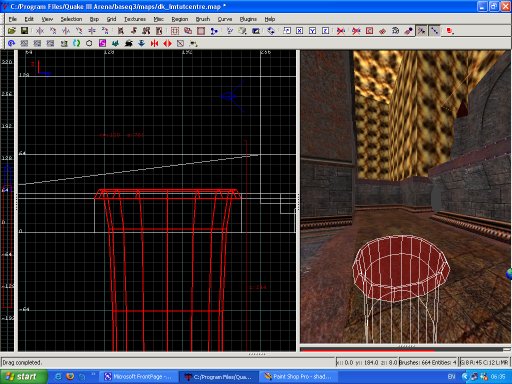Open the Selection menu
This screenshot has width=512, height=384.
click(x=71, y=19)
